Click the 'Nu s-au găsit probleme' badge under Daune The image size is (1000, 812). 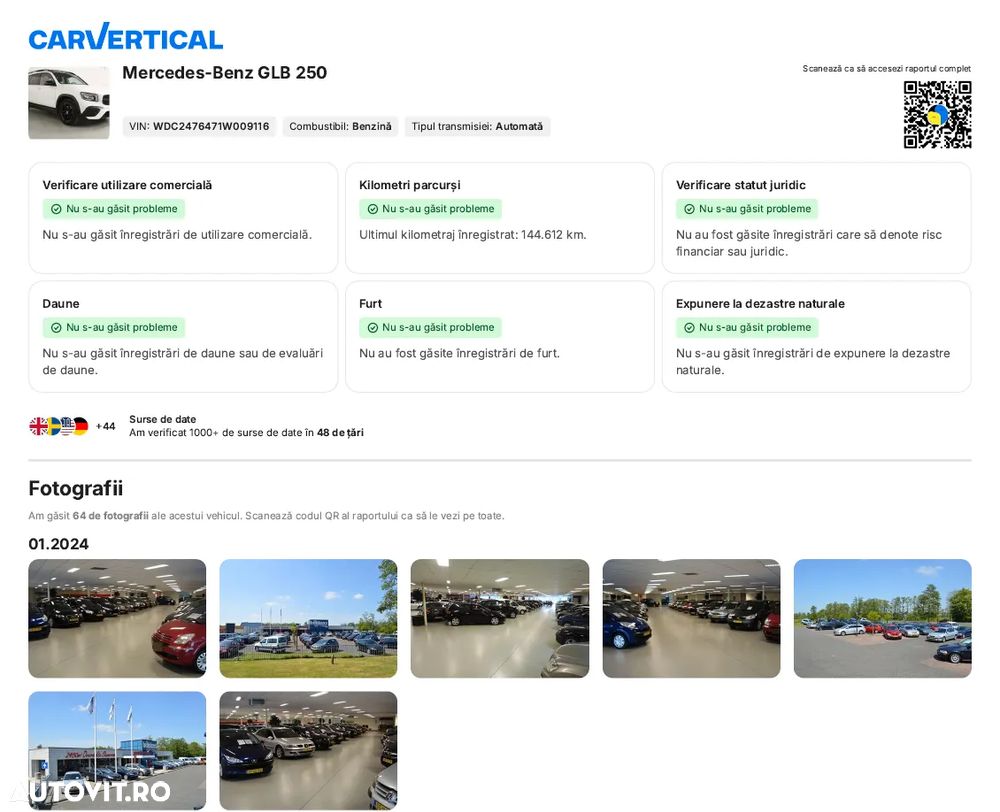tap(114, 328)
